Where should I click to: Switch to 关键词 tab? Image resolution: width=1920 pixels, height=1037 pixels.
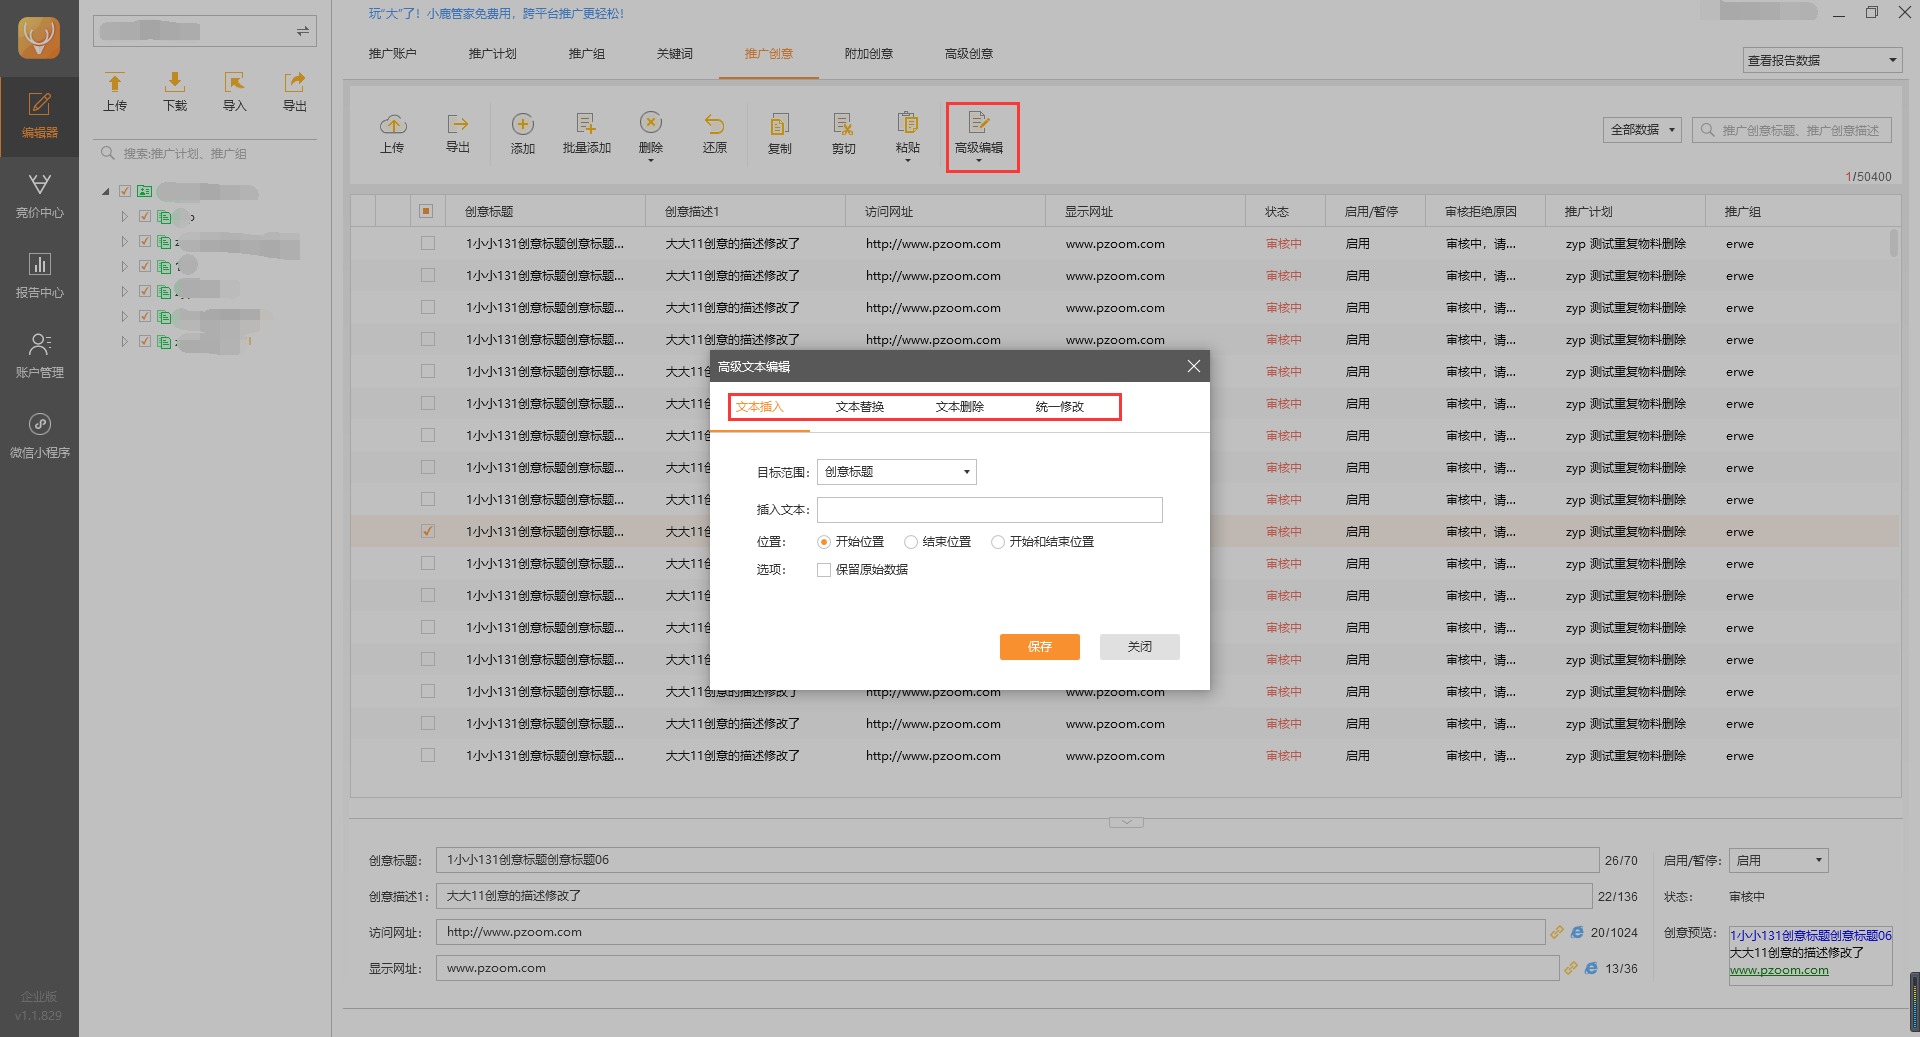pyautogui.click(x=675, y=54)
